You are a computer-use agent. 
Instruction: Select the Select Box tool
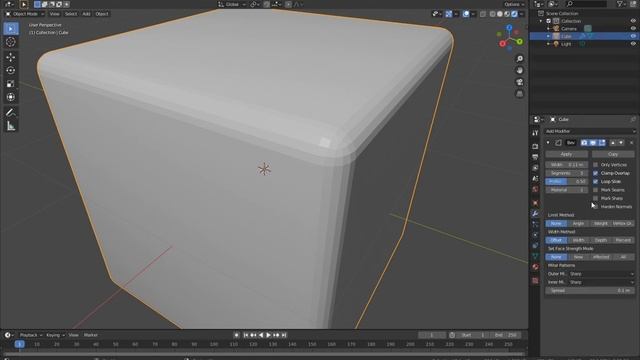click(11, 29)
